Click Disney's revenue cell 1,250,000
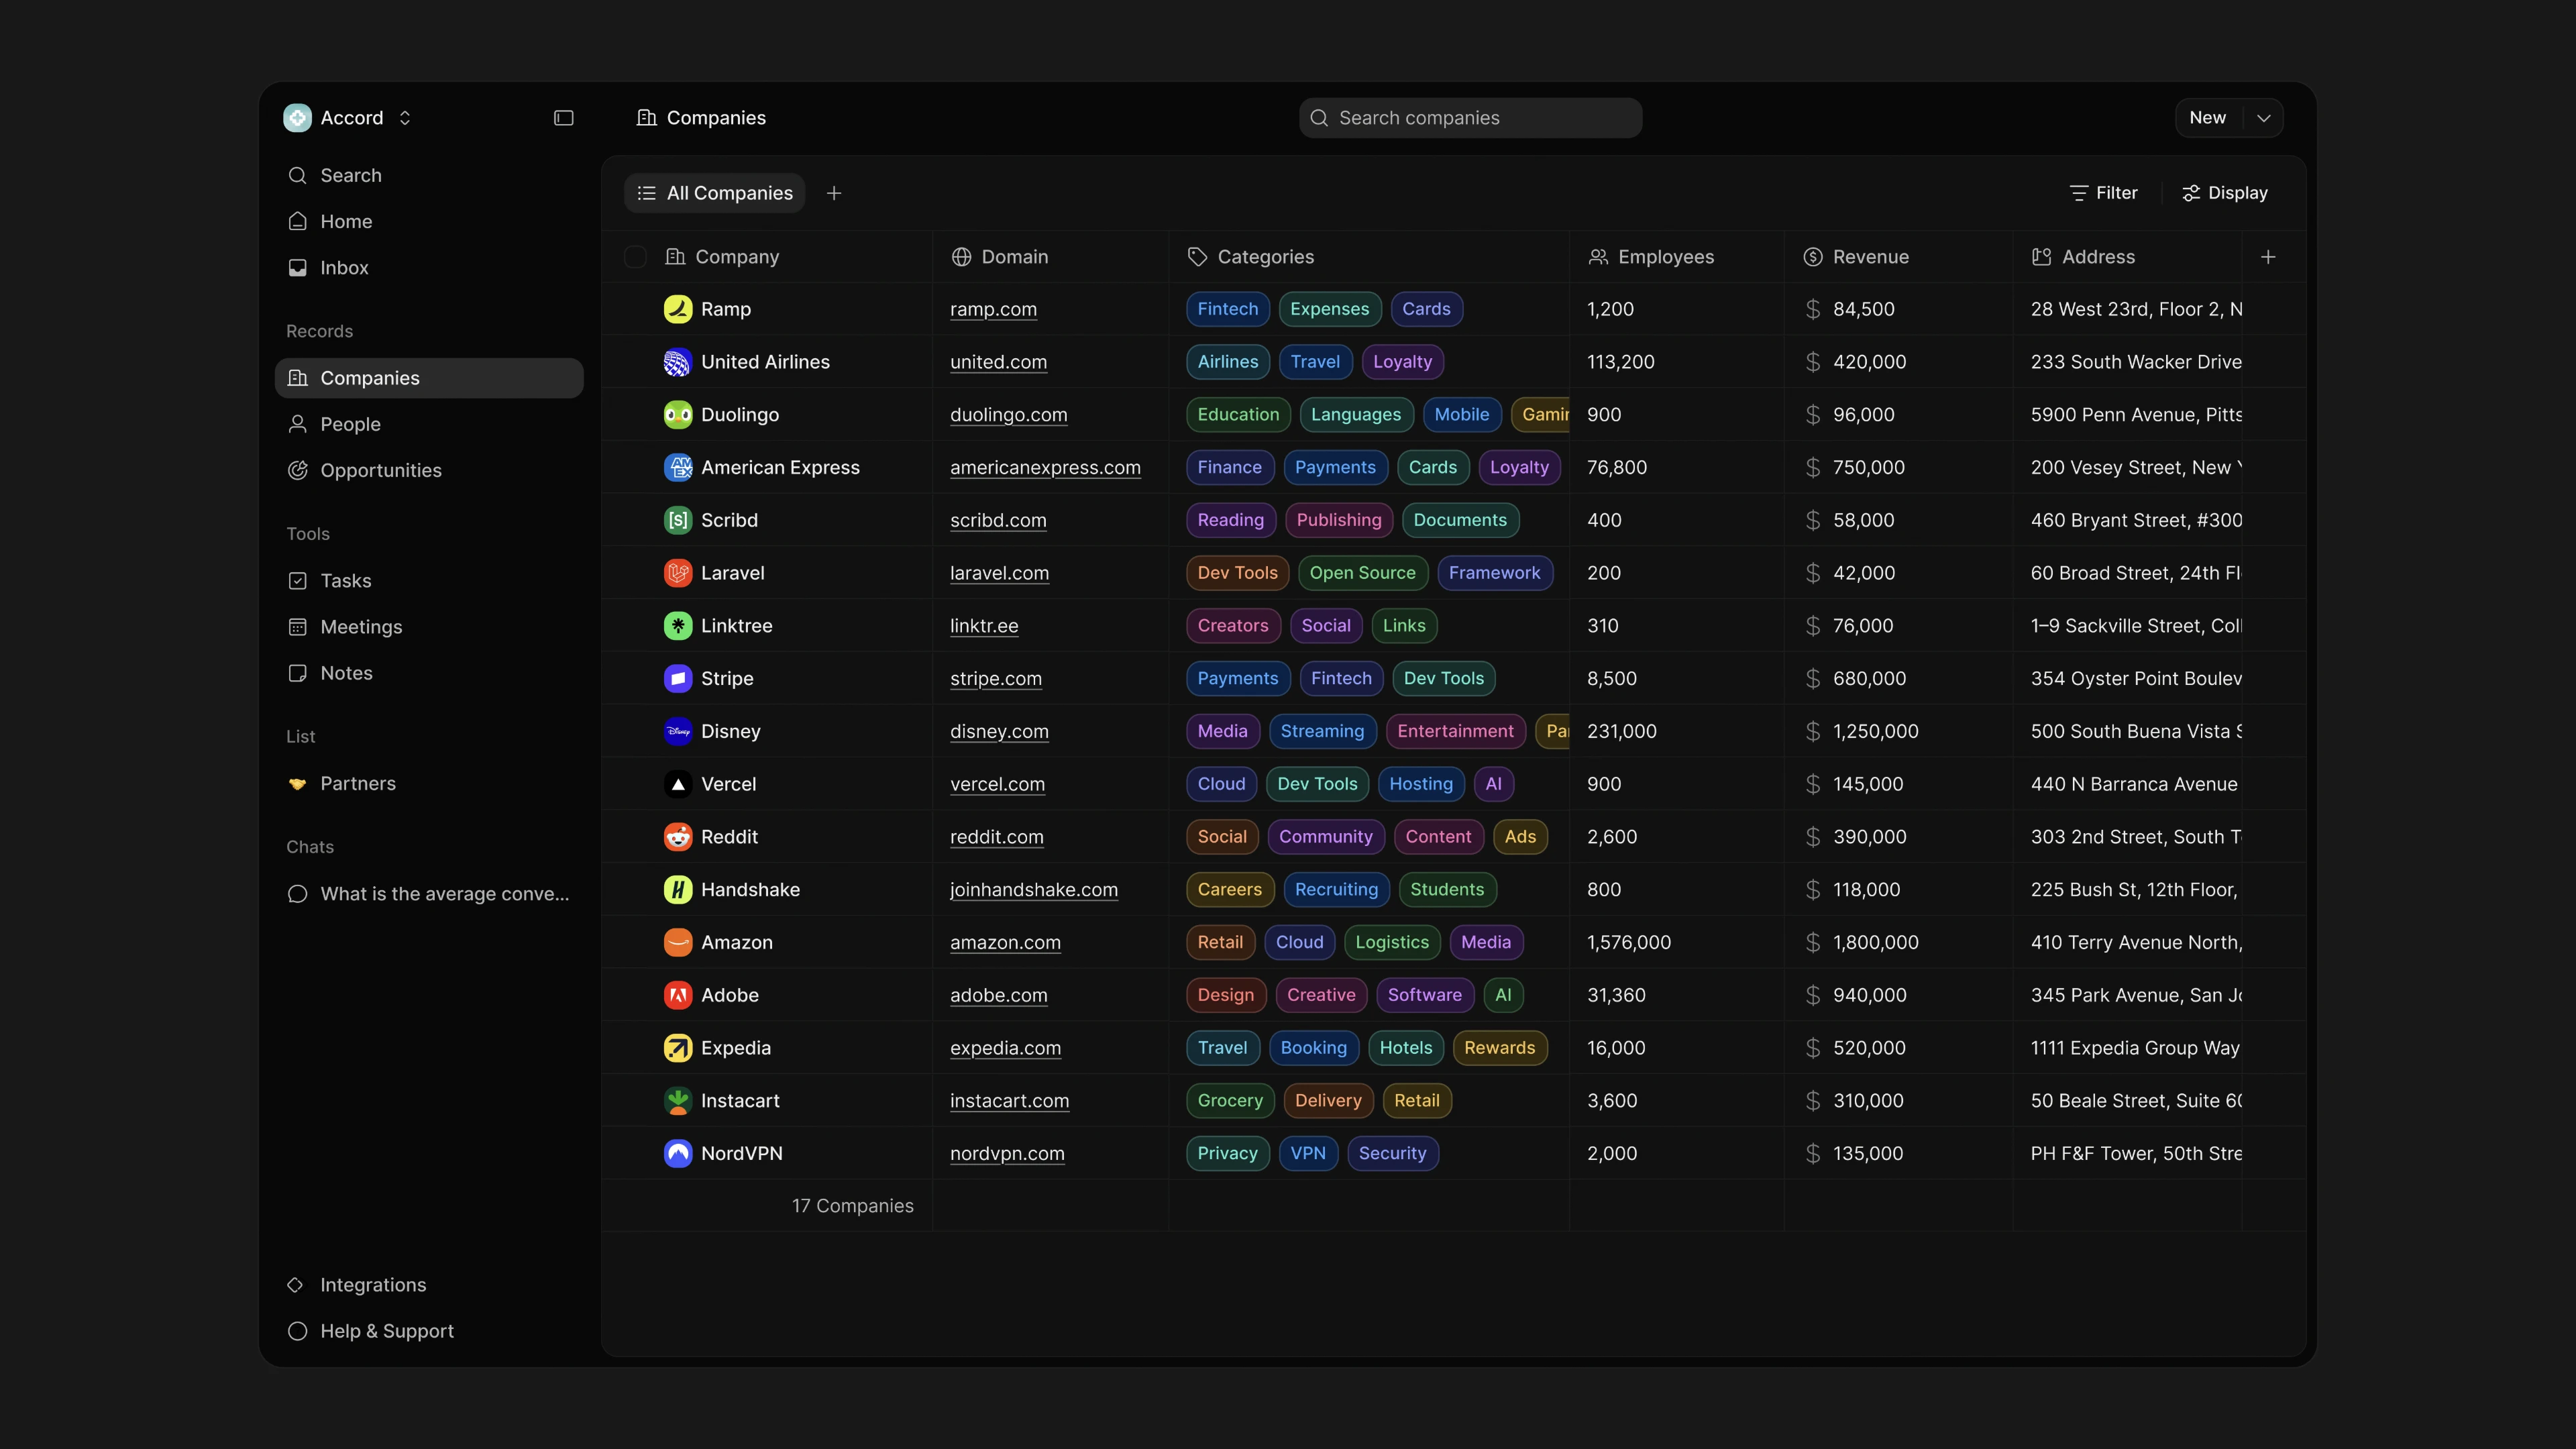 coord(1898,731)
